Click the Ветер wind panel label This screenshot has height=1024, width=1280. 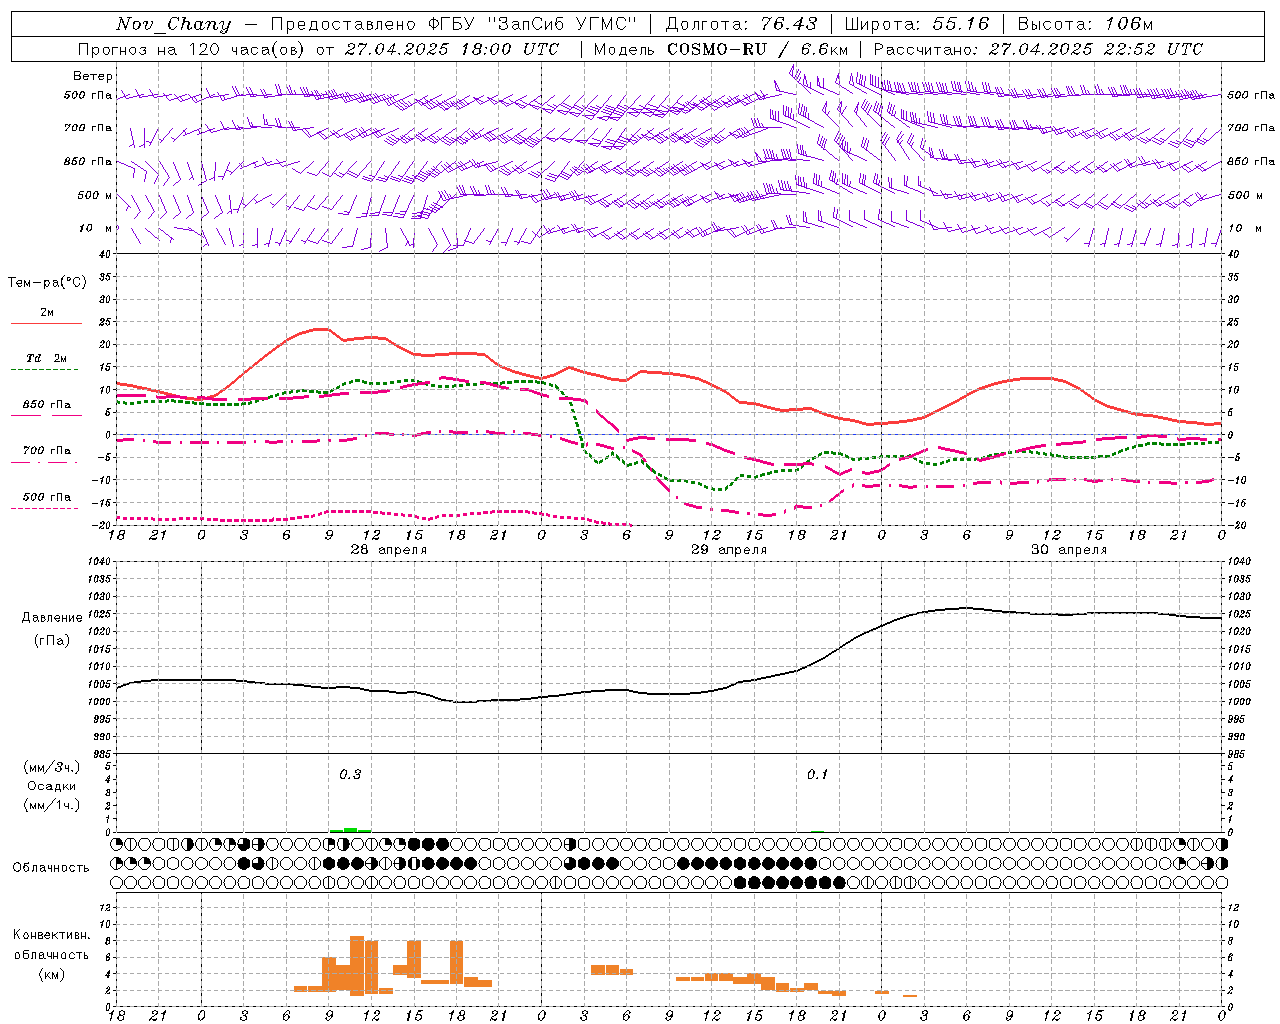(x=93, y=76)
